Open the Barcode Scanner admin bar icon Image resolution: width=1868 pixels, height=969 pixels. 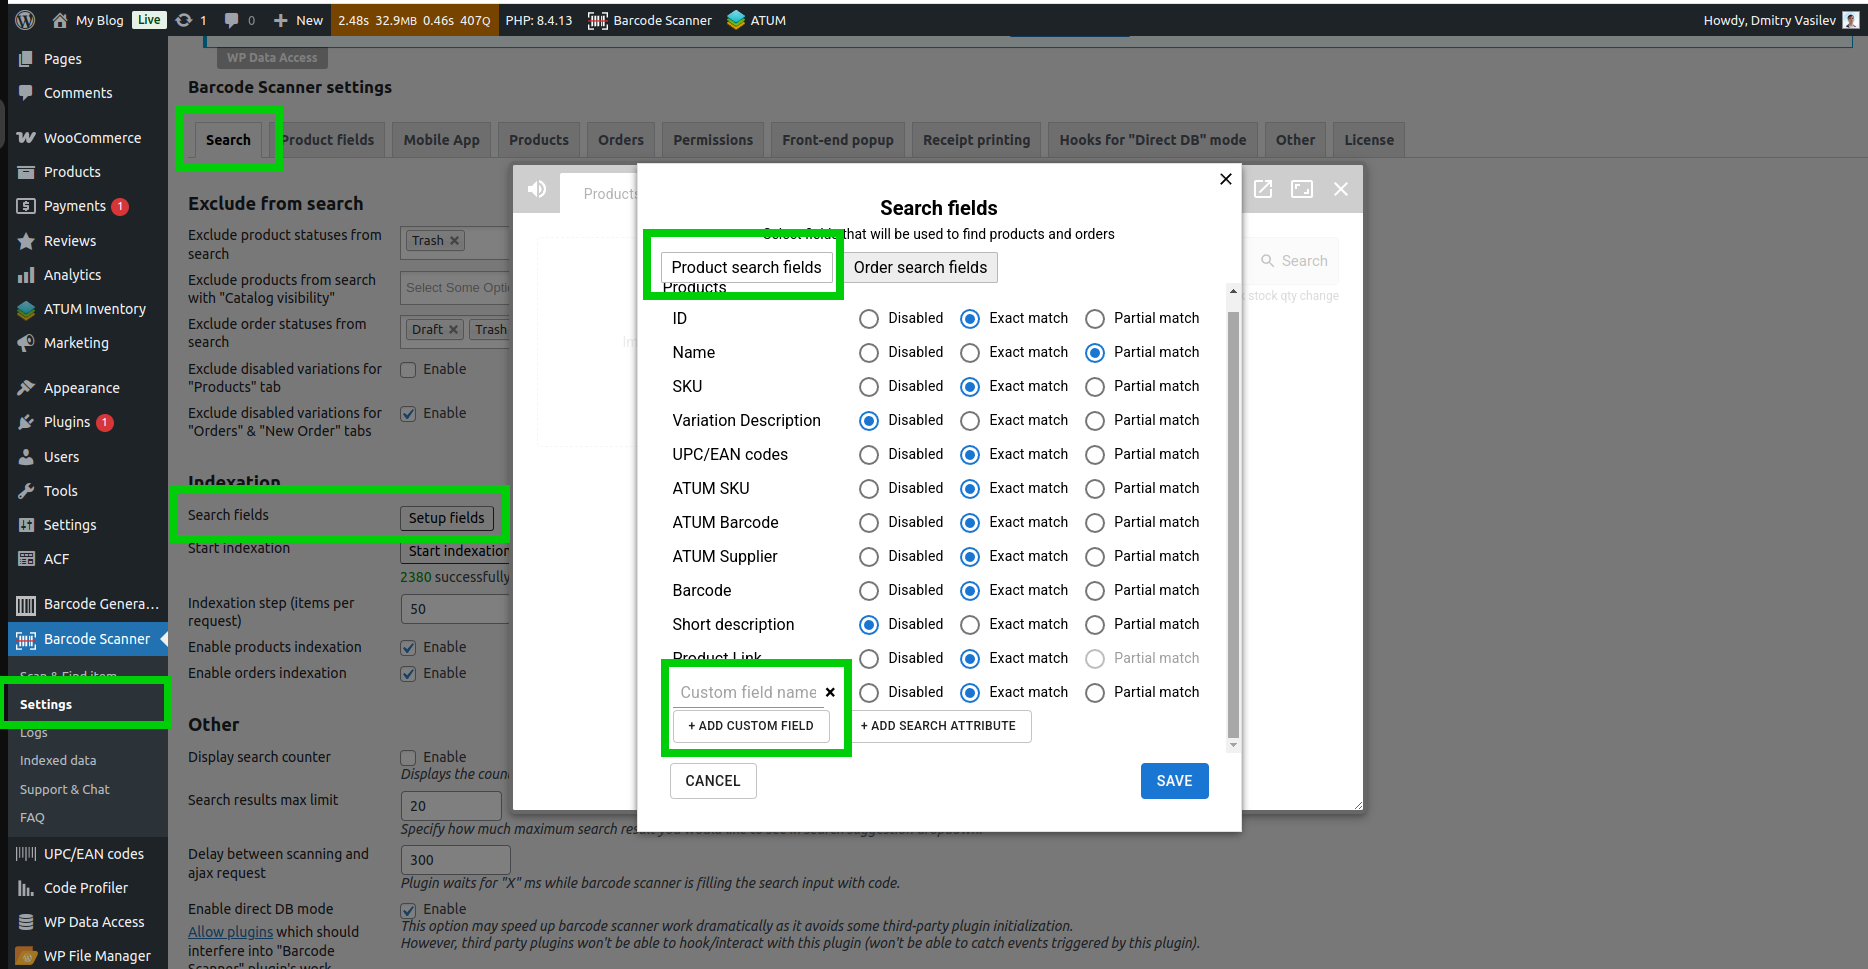(598, 20)
